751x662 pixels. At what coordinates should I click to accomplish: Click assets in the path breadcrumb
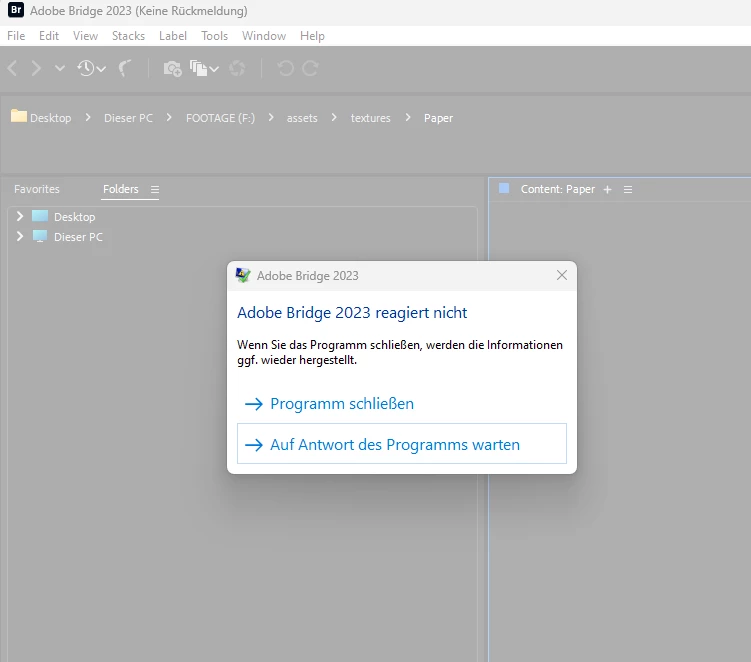pos(302,118)
